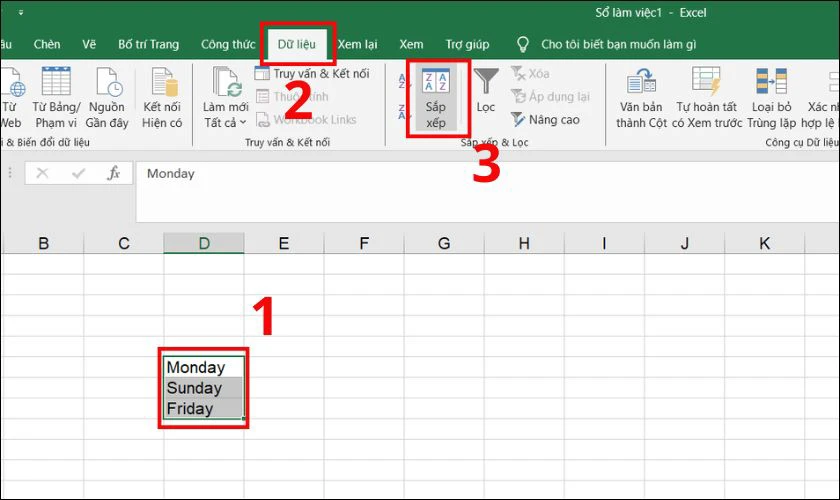Viewport: 840px width, 500px height.
Task: Select column header E
Action: pos(284,243)
